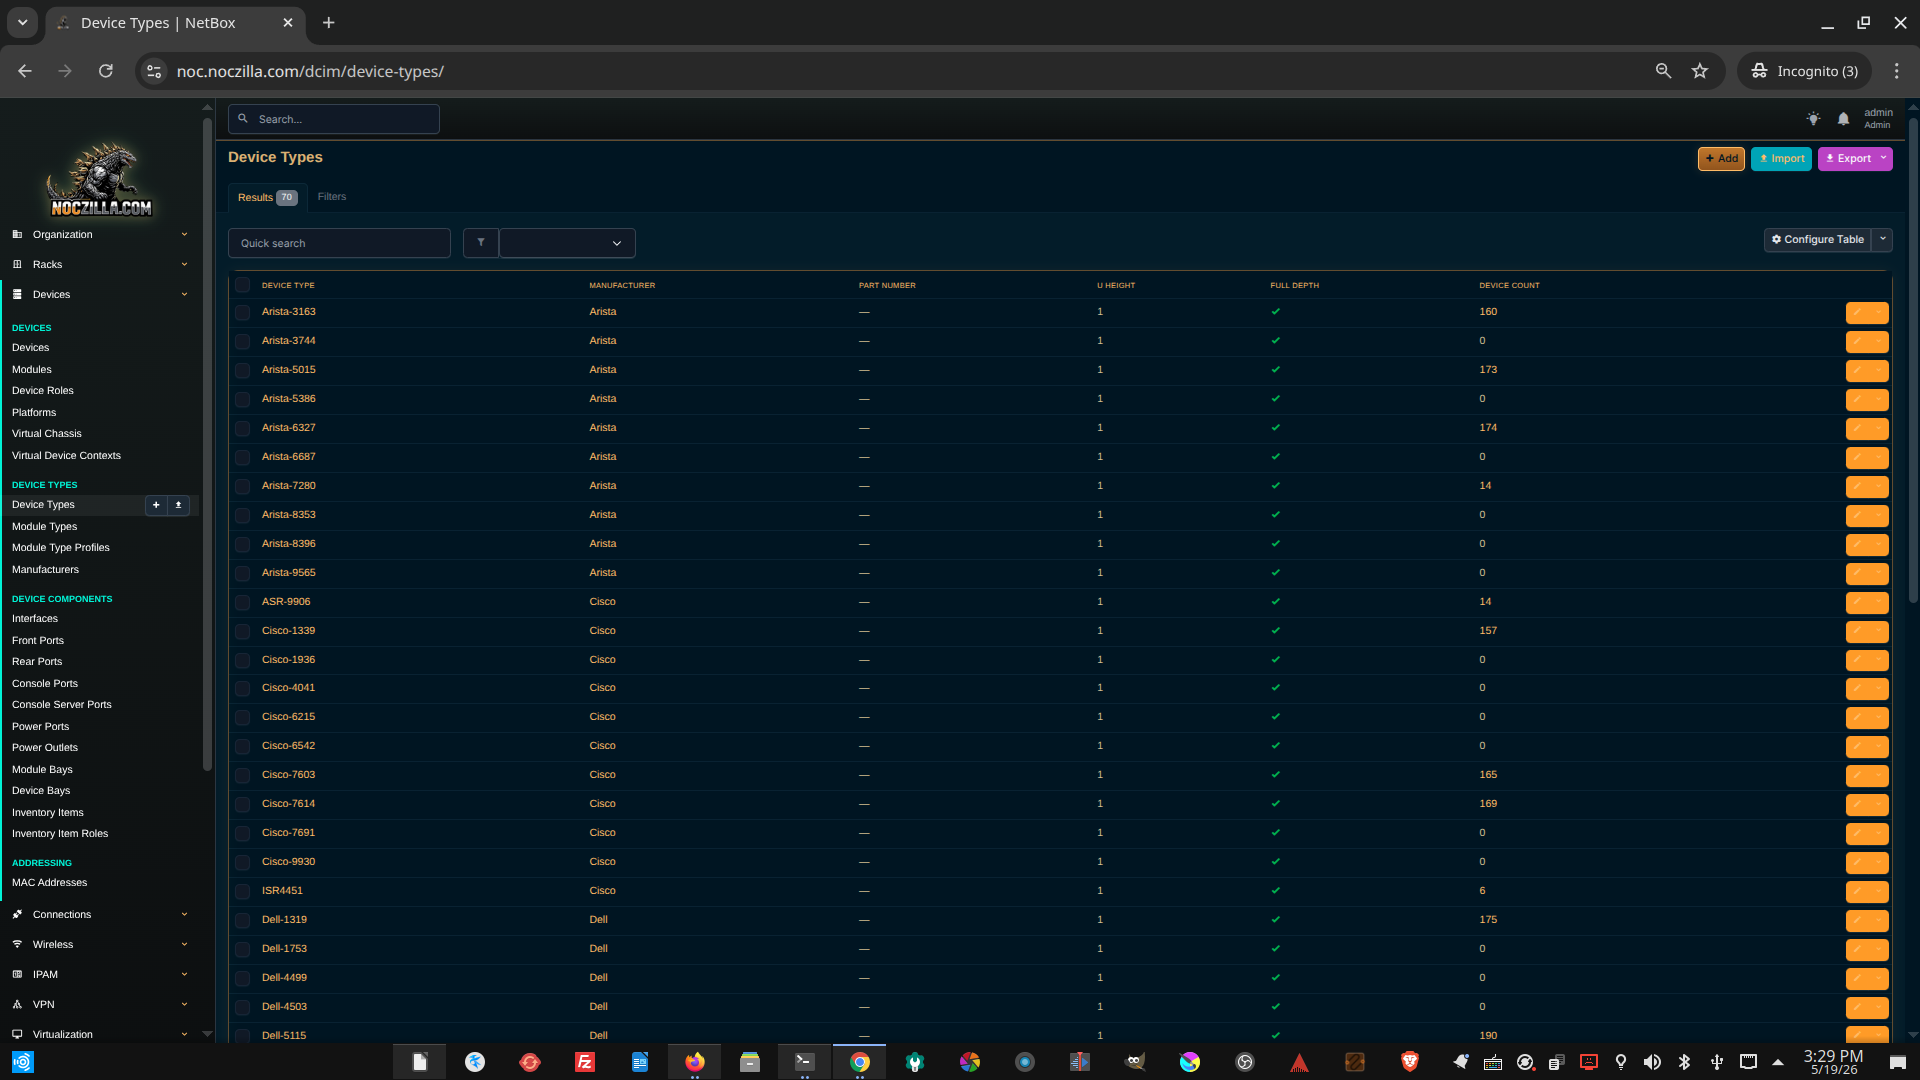Screen dimensions: 1920x1080
Task: Click the browser zoom magnifier icon
Action: point(1663,71)
